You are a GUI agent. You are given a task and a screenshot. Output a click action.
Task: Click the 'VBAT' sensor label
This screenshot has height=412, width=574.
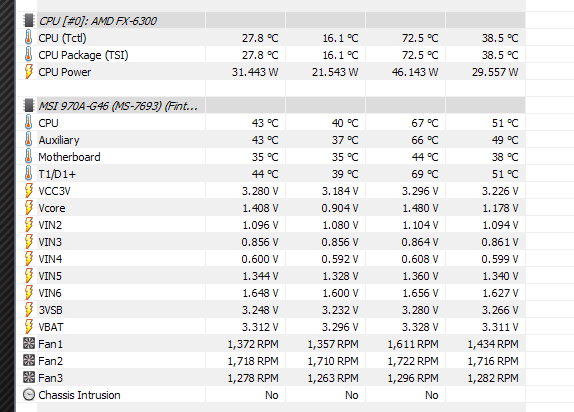point(51,327)
